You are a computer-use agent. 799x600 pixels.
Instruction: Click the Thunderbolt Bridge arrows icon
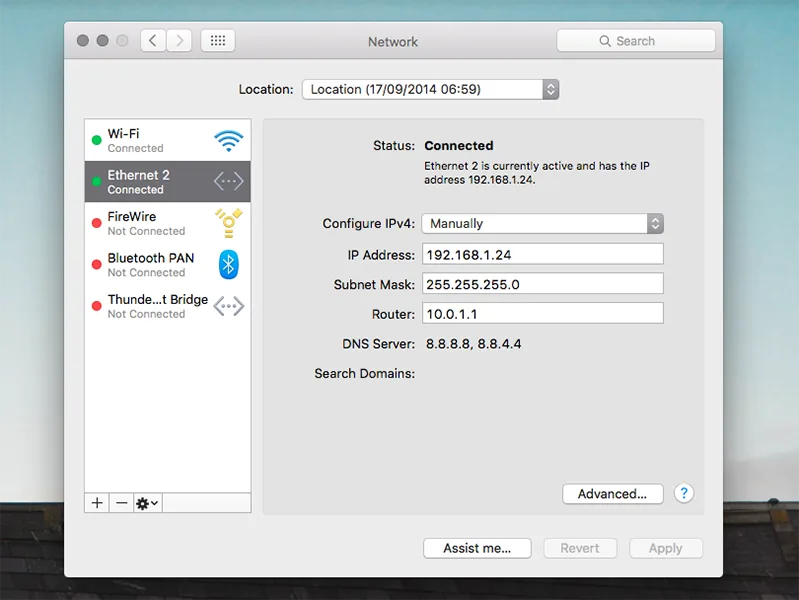(x=228, y=306)
